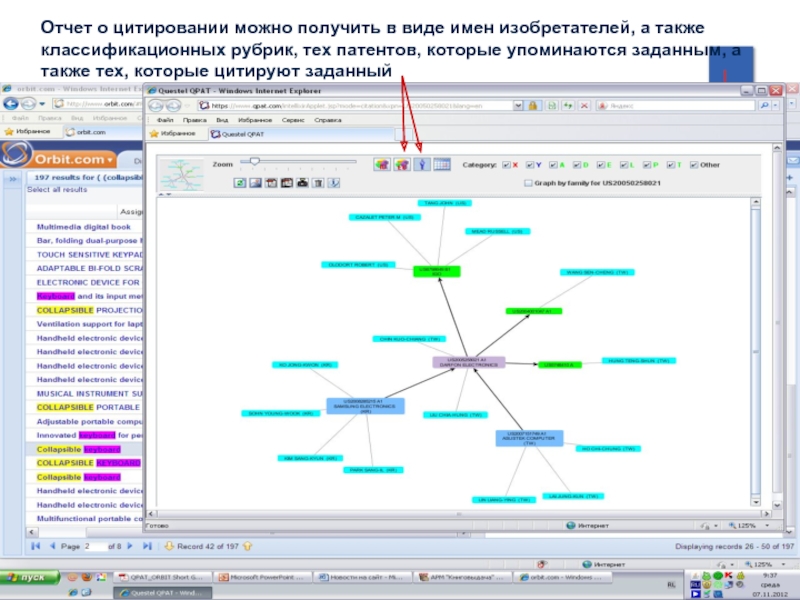This screenshot has height=600, width=800.
Task: Go to next results page
Action: pyautogui.click(x=130, y=546)
